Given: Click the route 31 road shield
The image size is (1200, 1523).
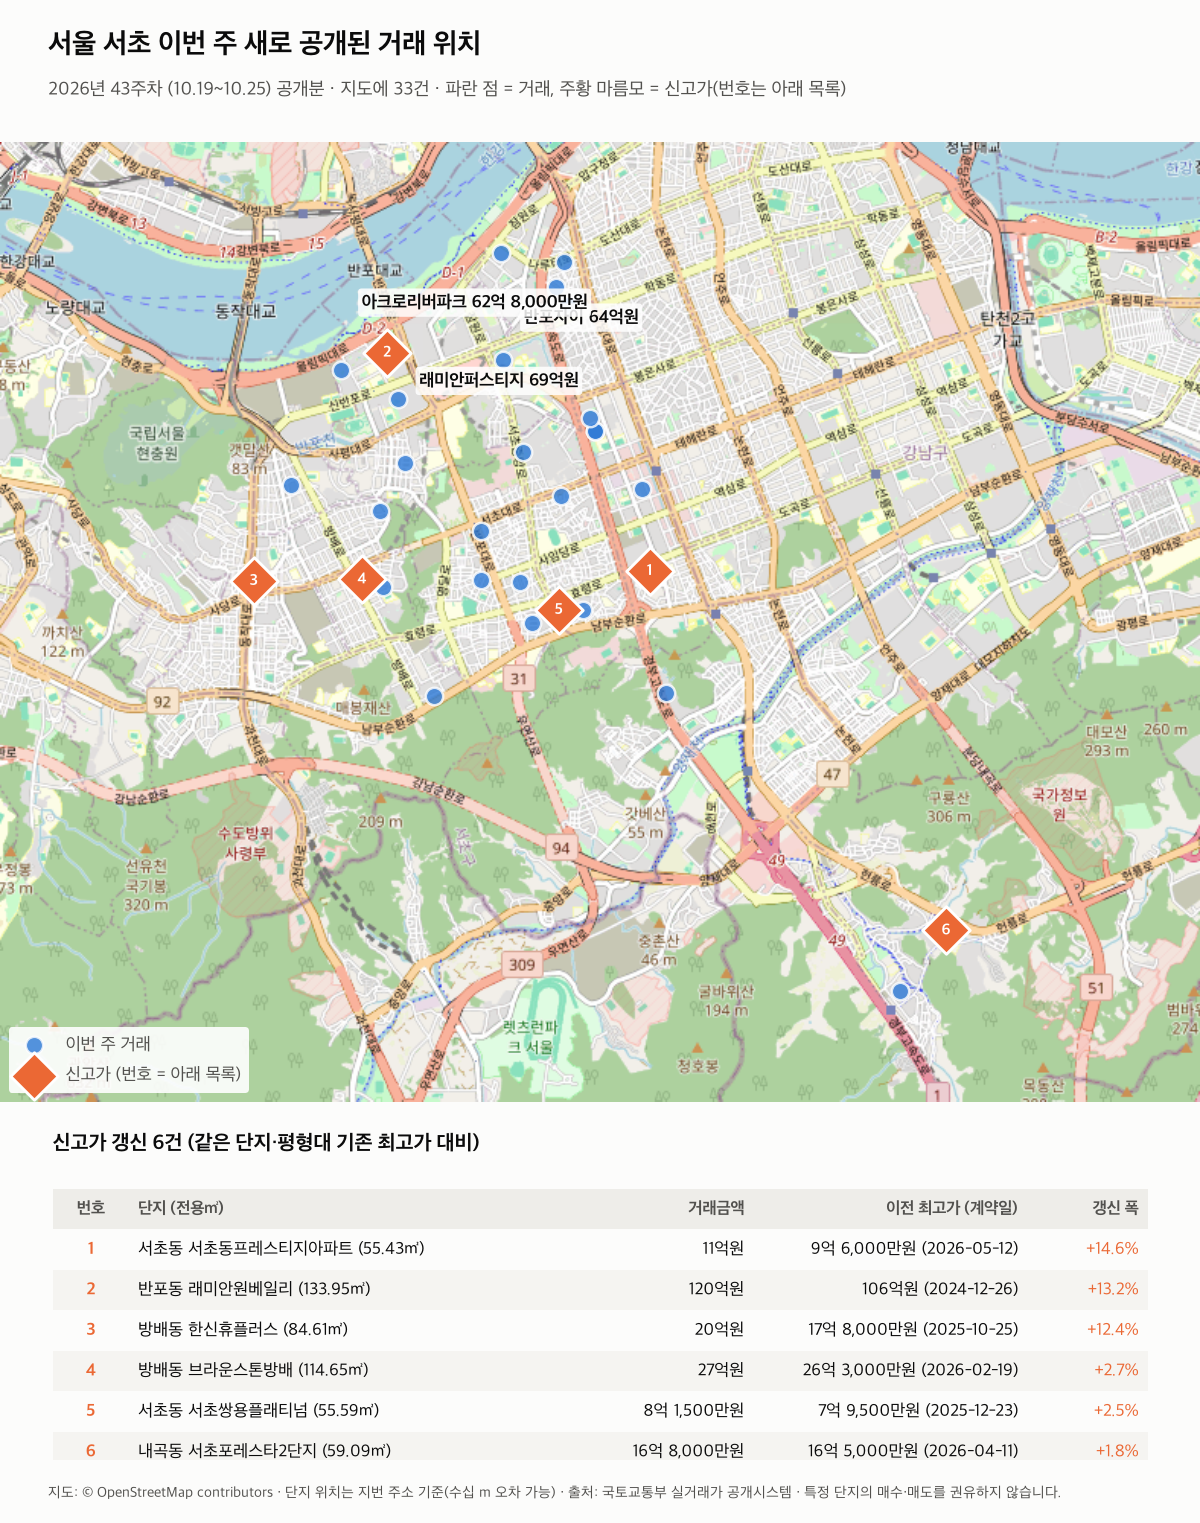Looking at the screenshot, I should click(x=518, y=679).
